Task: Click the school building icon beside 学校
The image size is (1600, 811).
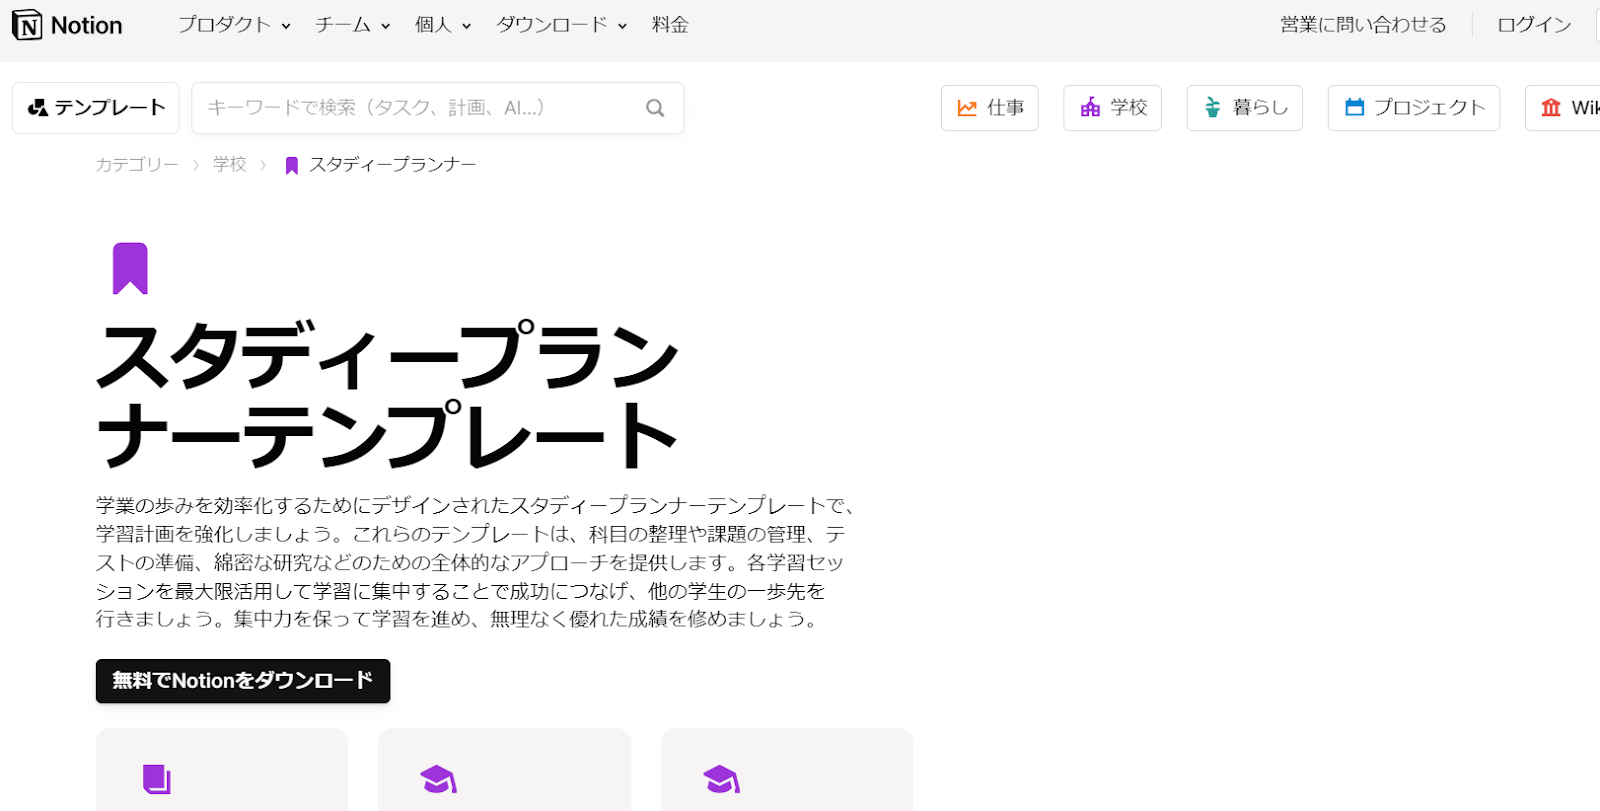Action: pos(1090,108)
